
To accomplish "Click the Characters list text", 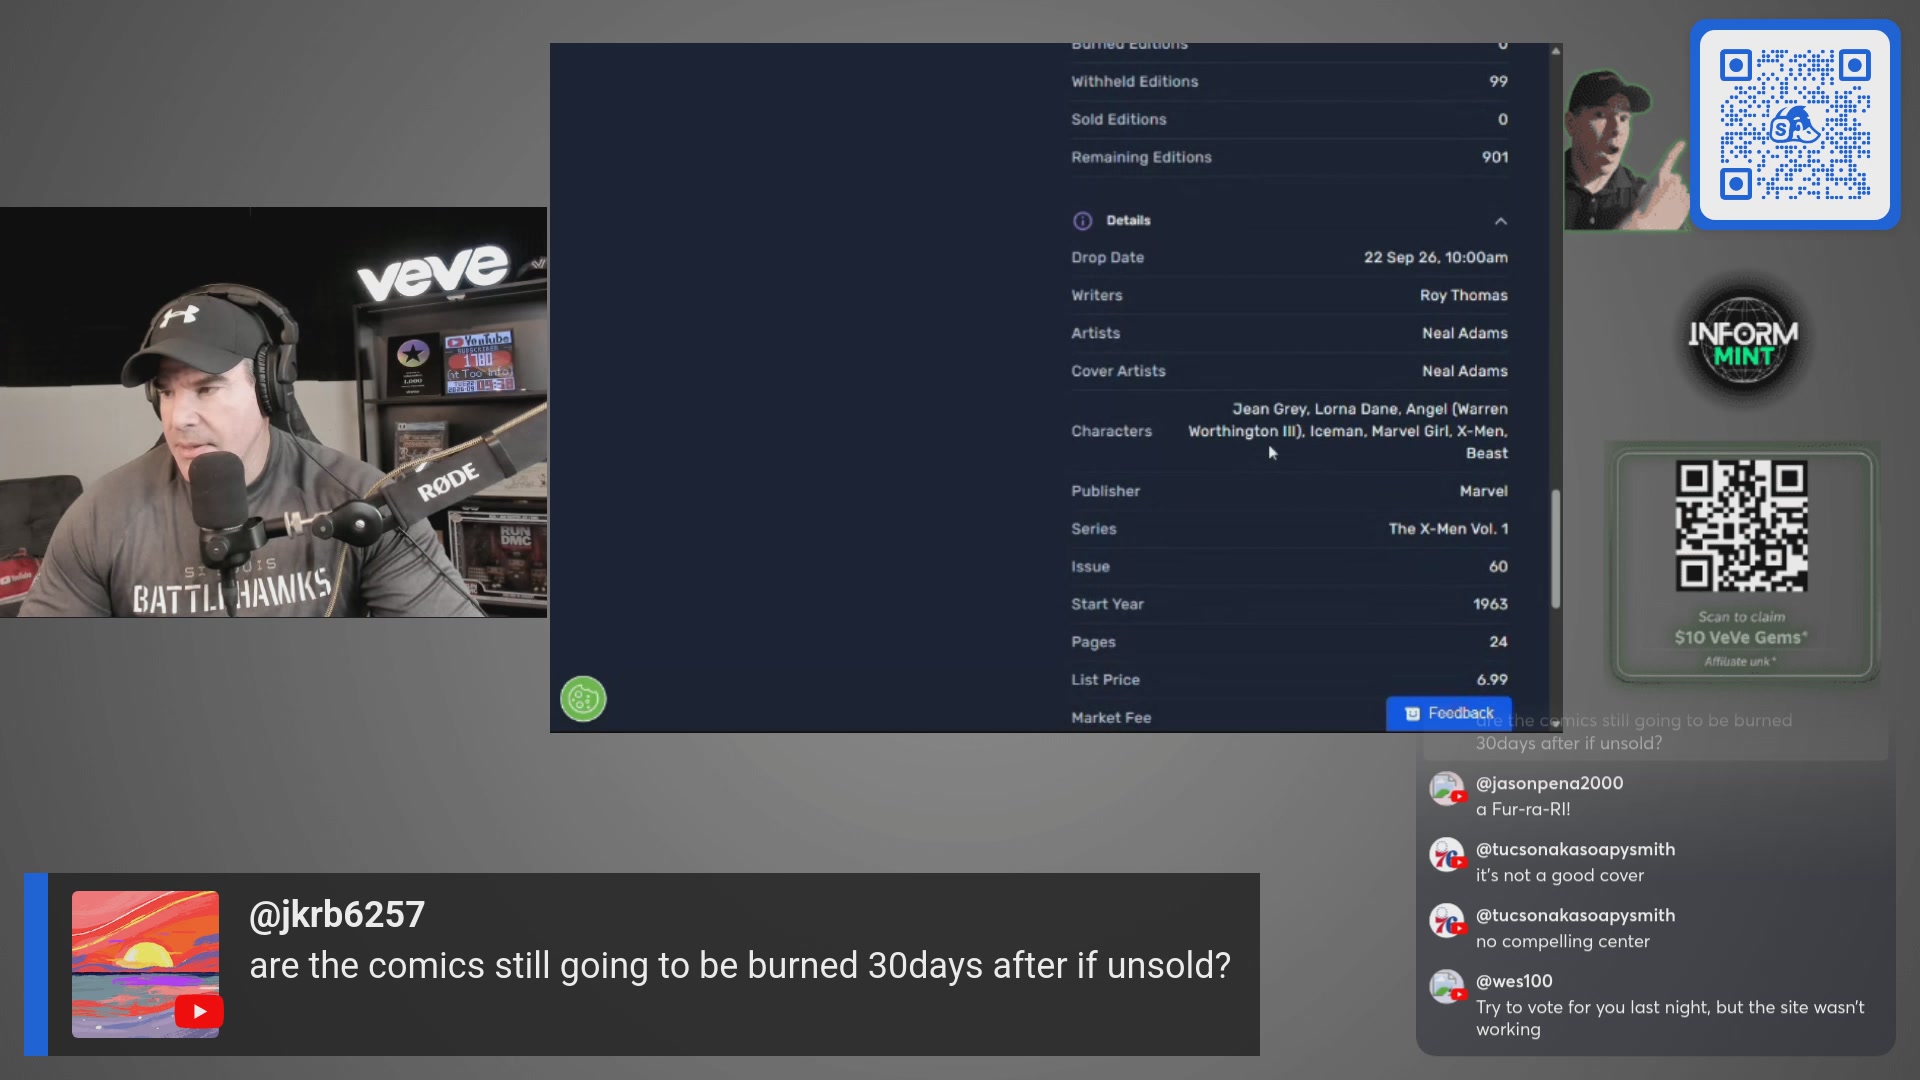I will pyautogui.click(x=1347, y=431).
